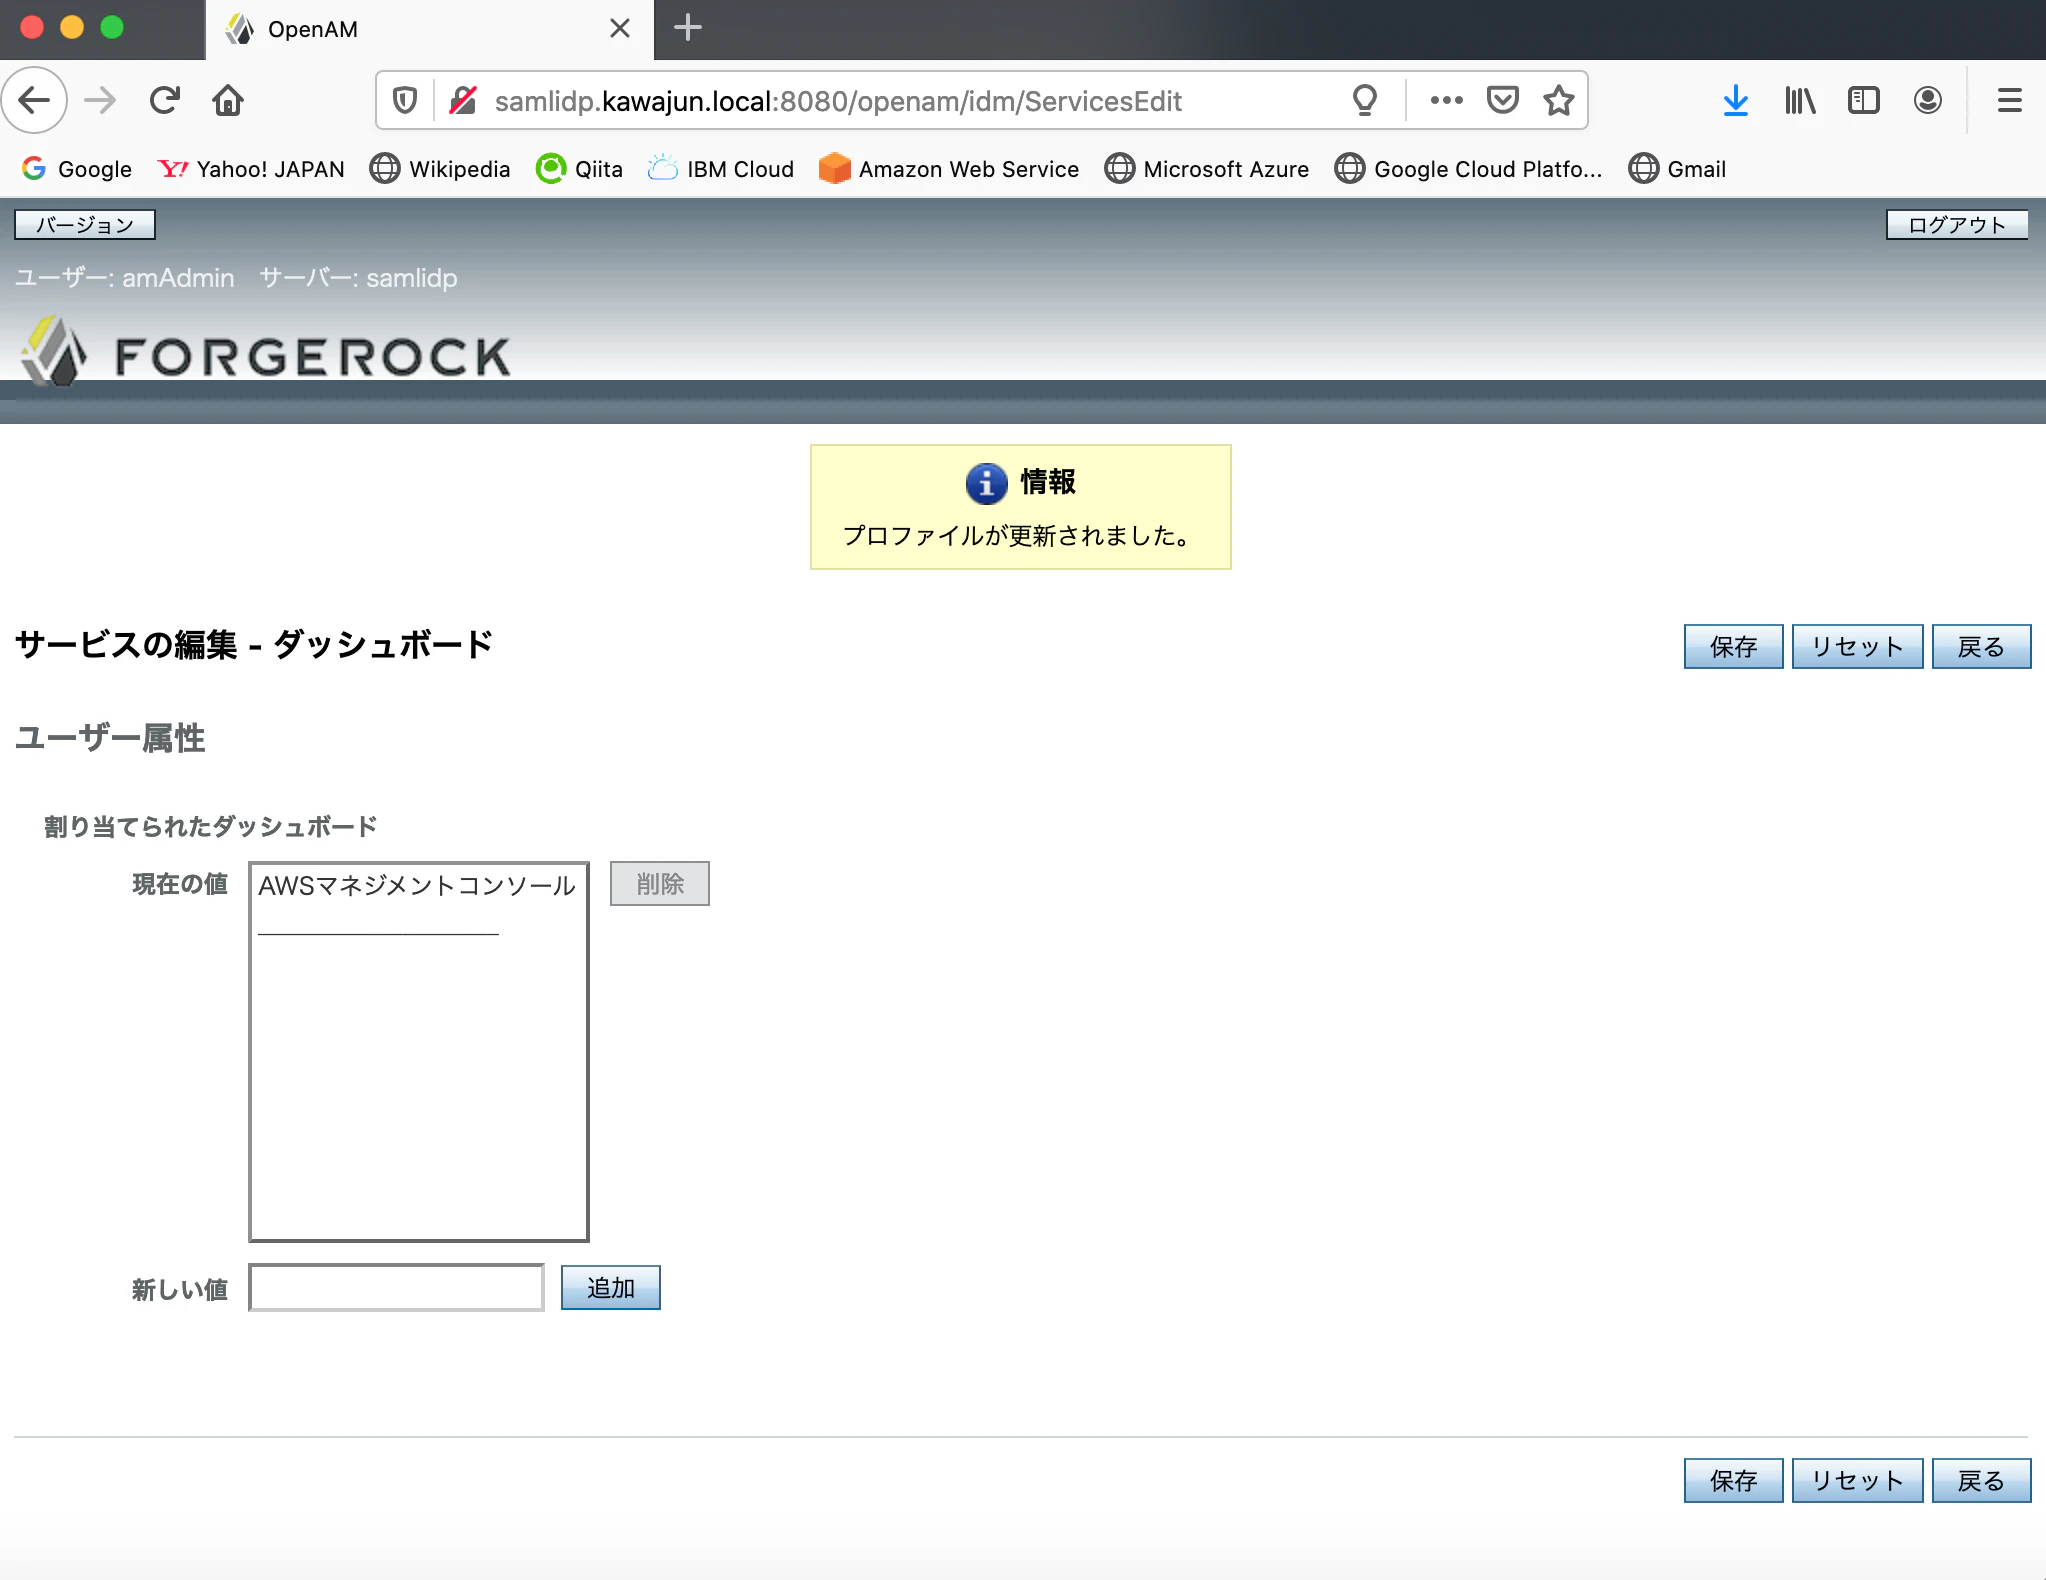Screen dimensions: 2046x1580
Task: Open the Firefox hamburger menu
Action: (x=2010, y=100)
